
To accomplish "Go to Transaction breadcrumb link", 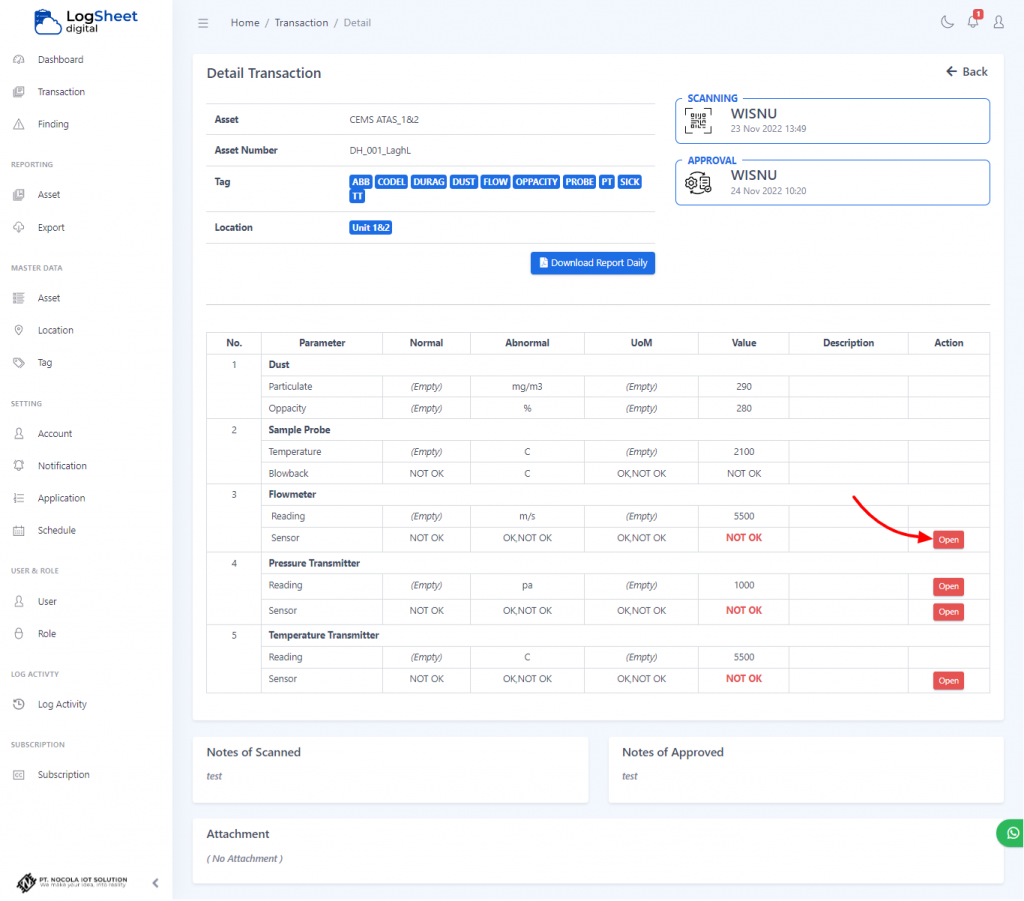I will (302, 22).
